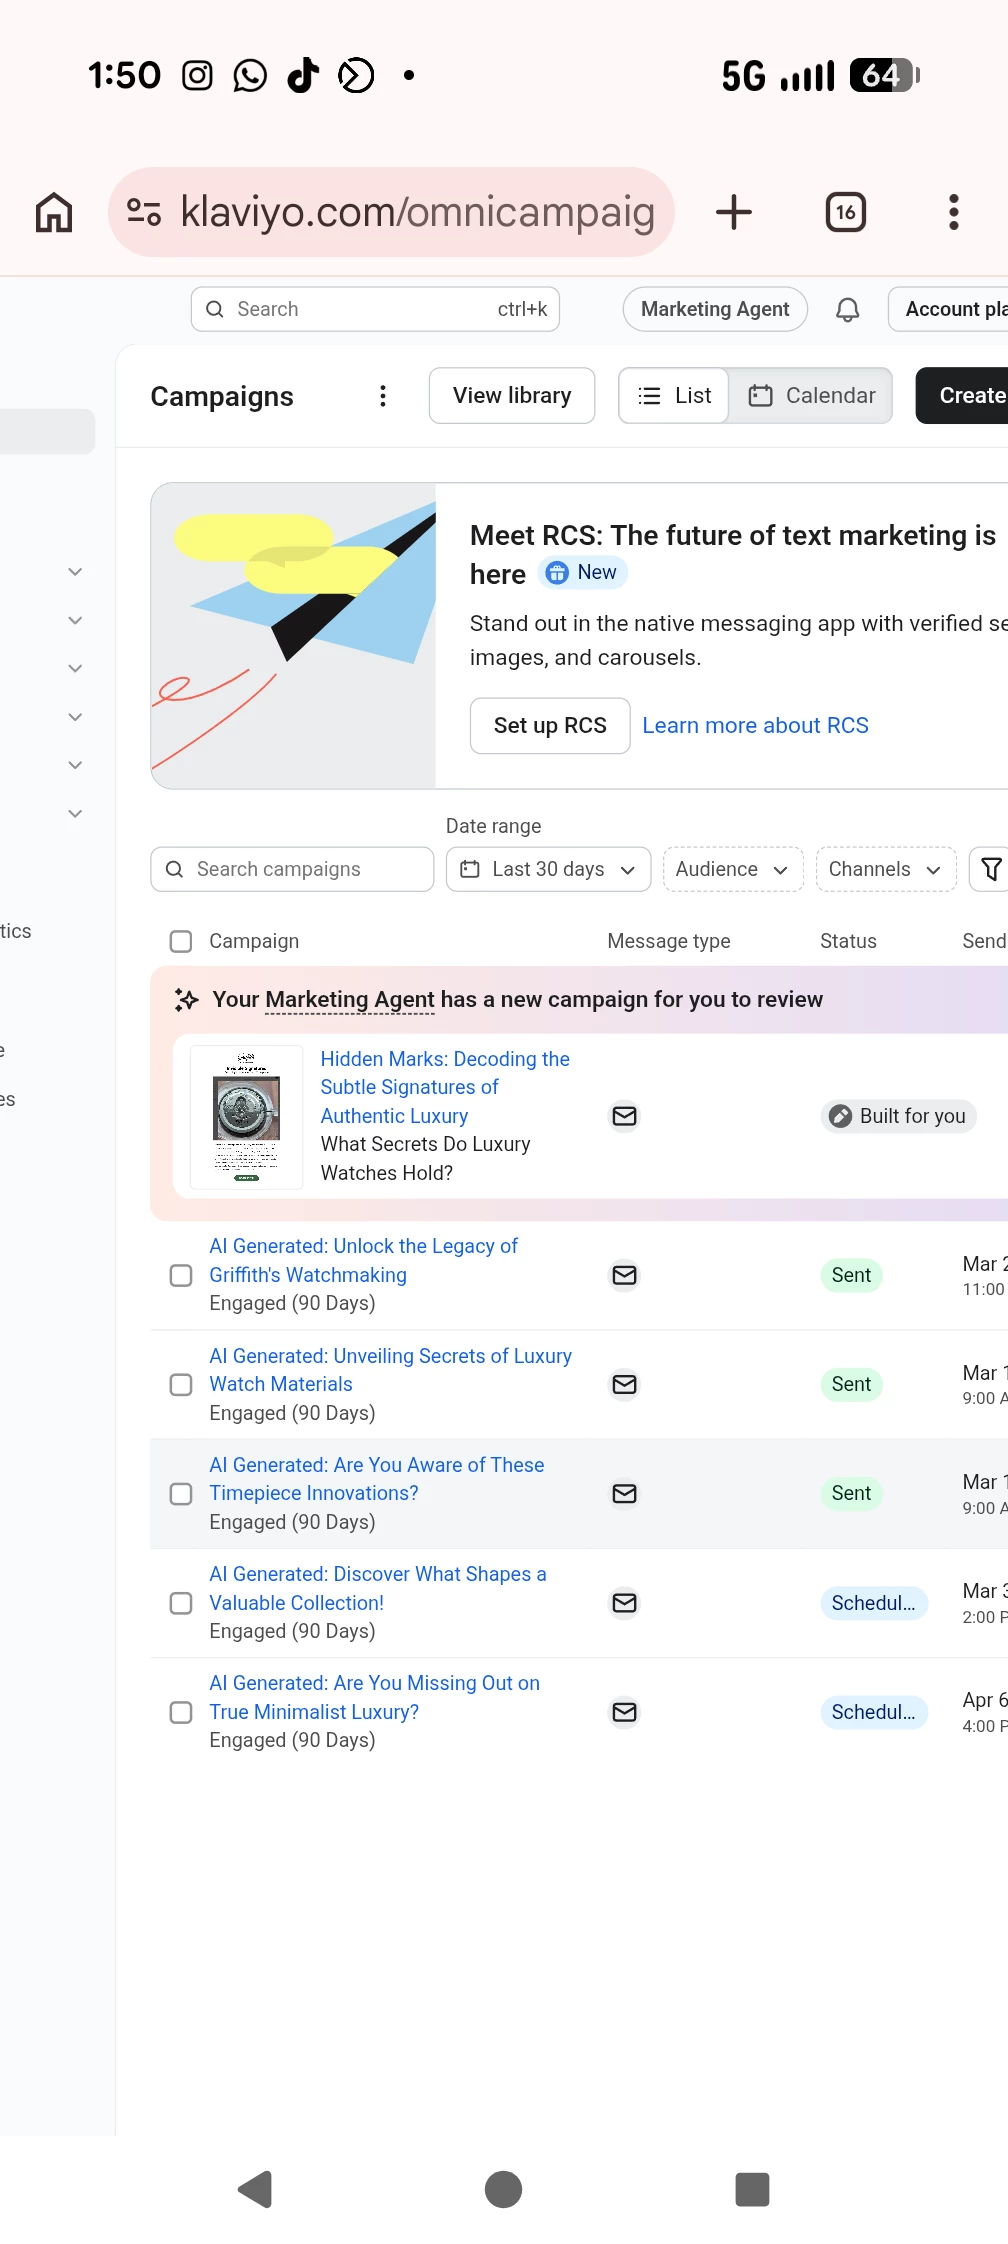Click the Create button
This screenshot has height=2244, width=1008.
[962, 396]
